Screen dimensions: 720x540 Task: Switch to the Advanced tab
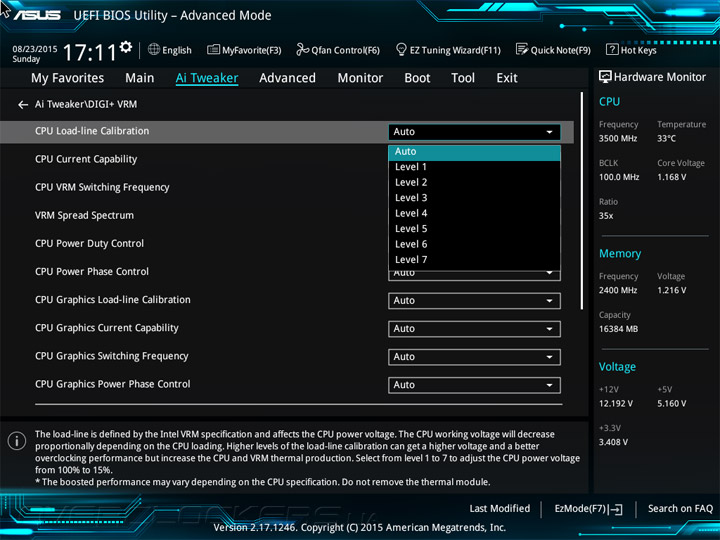(x=287, y=78)
